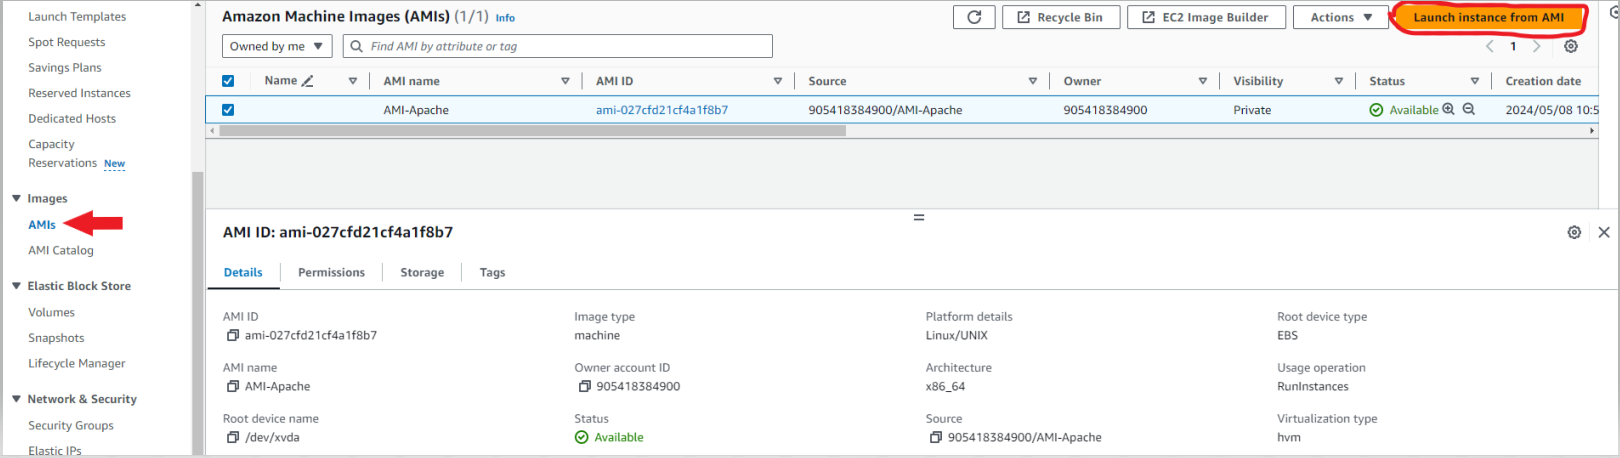Screen dimensions: 1620x458
Task: Open the ami-027cfd21cf4a1f8b7 link in table
Action: pyautogui.click(x=662, y=110)
